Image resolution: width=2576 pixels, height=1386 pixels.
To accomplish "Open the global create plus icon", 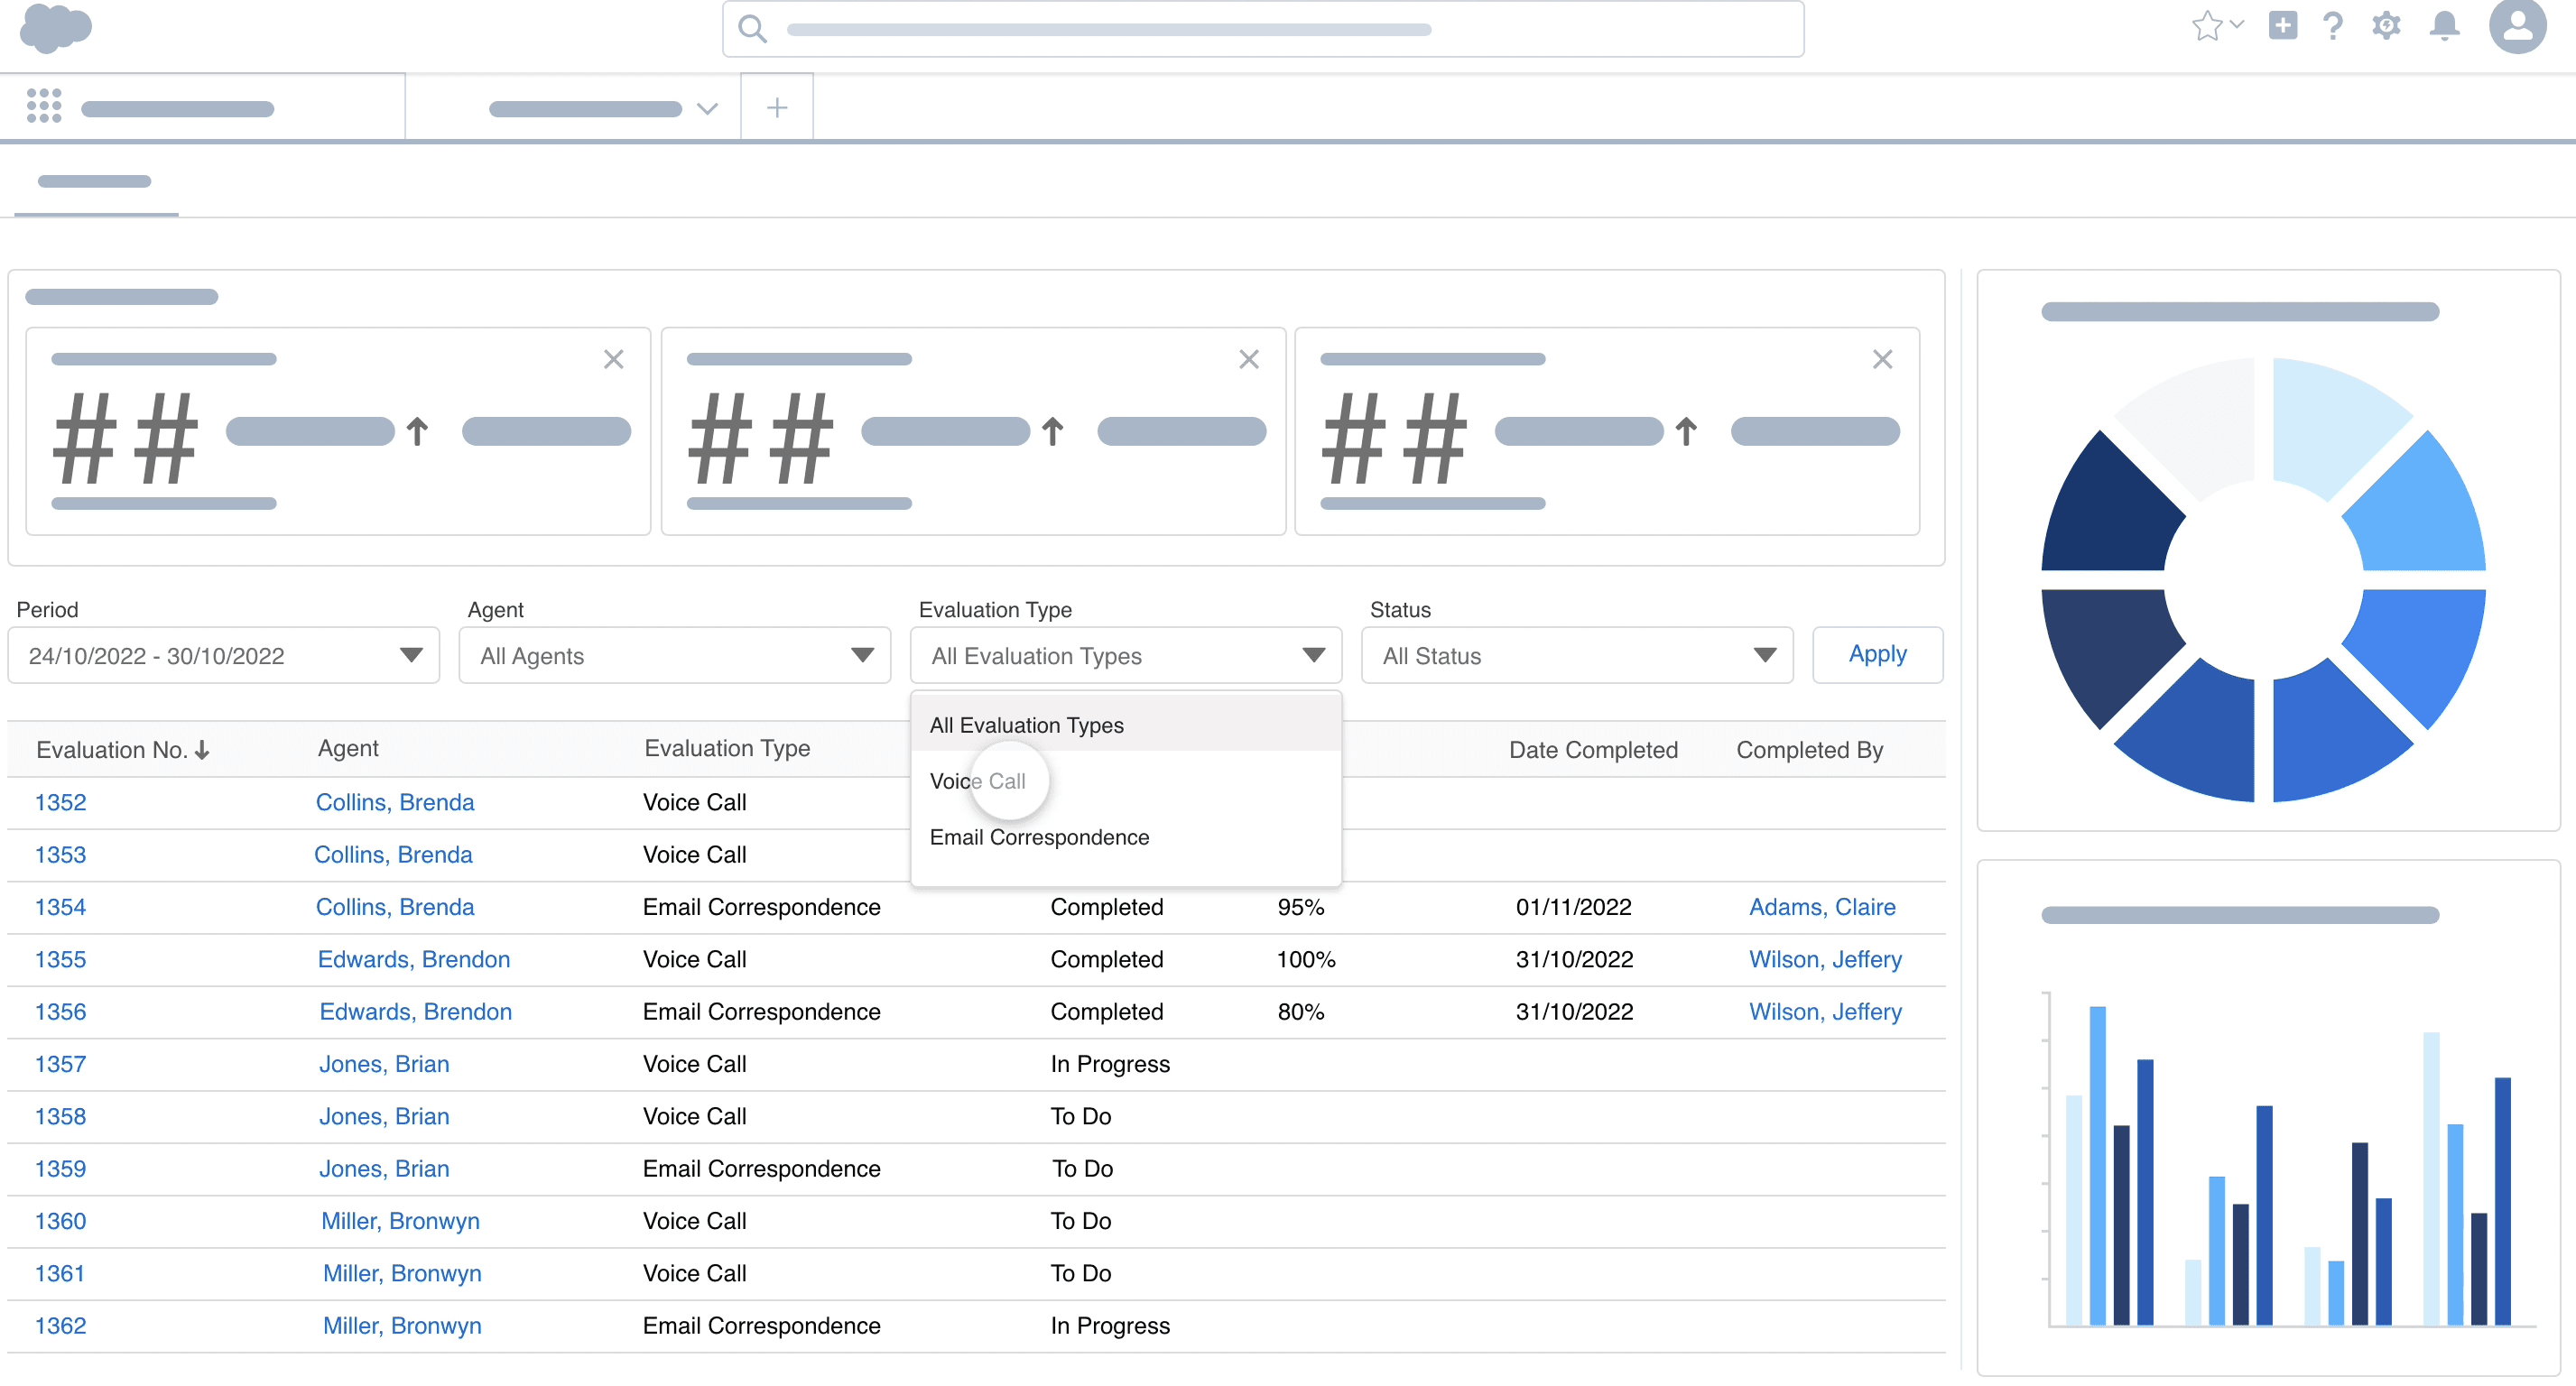I will tap(2282, 26).
